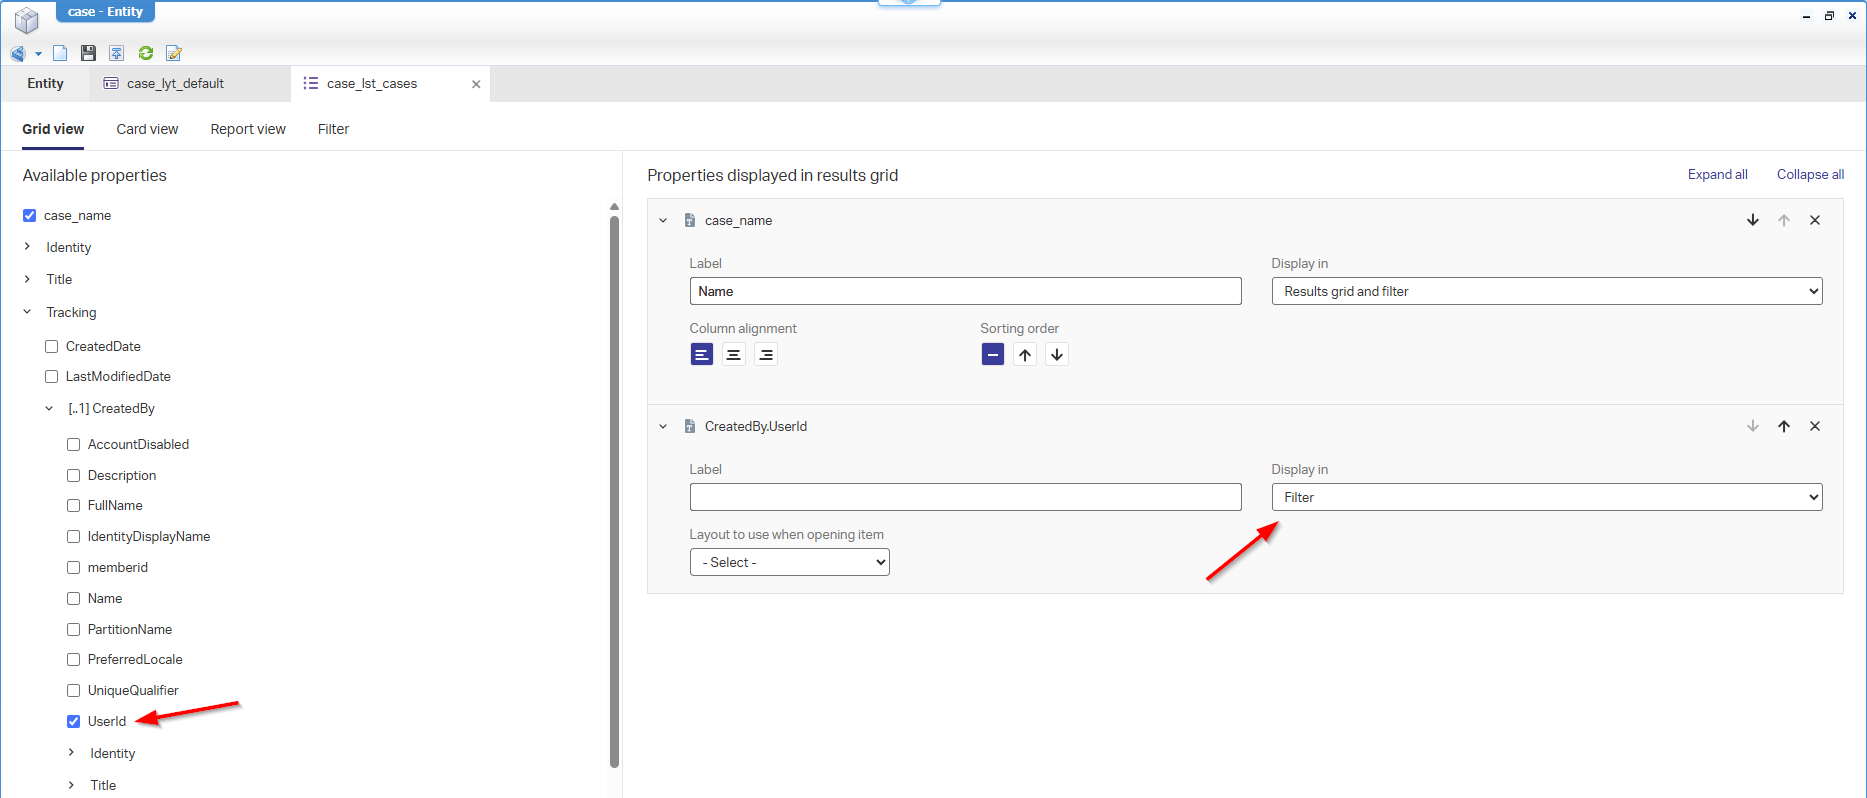
Task: Open layout Select dropdown
Action: pyautogui.click(x=790, y=562)
